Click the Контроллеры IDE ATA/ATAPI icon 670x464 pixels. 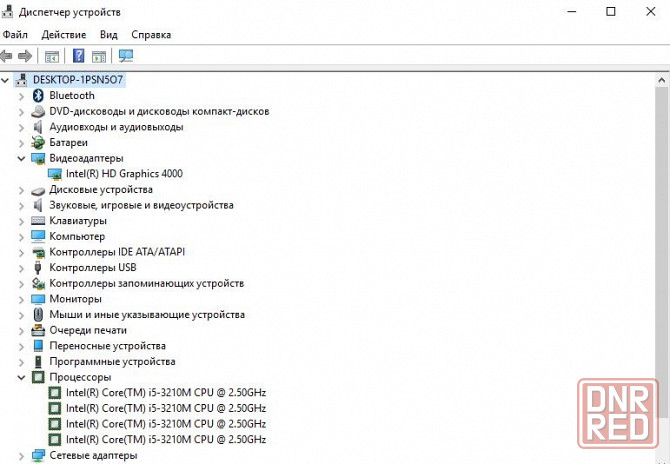(x=38, y=252)
